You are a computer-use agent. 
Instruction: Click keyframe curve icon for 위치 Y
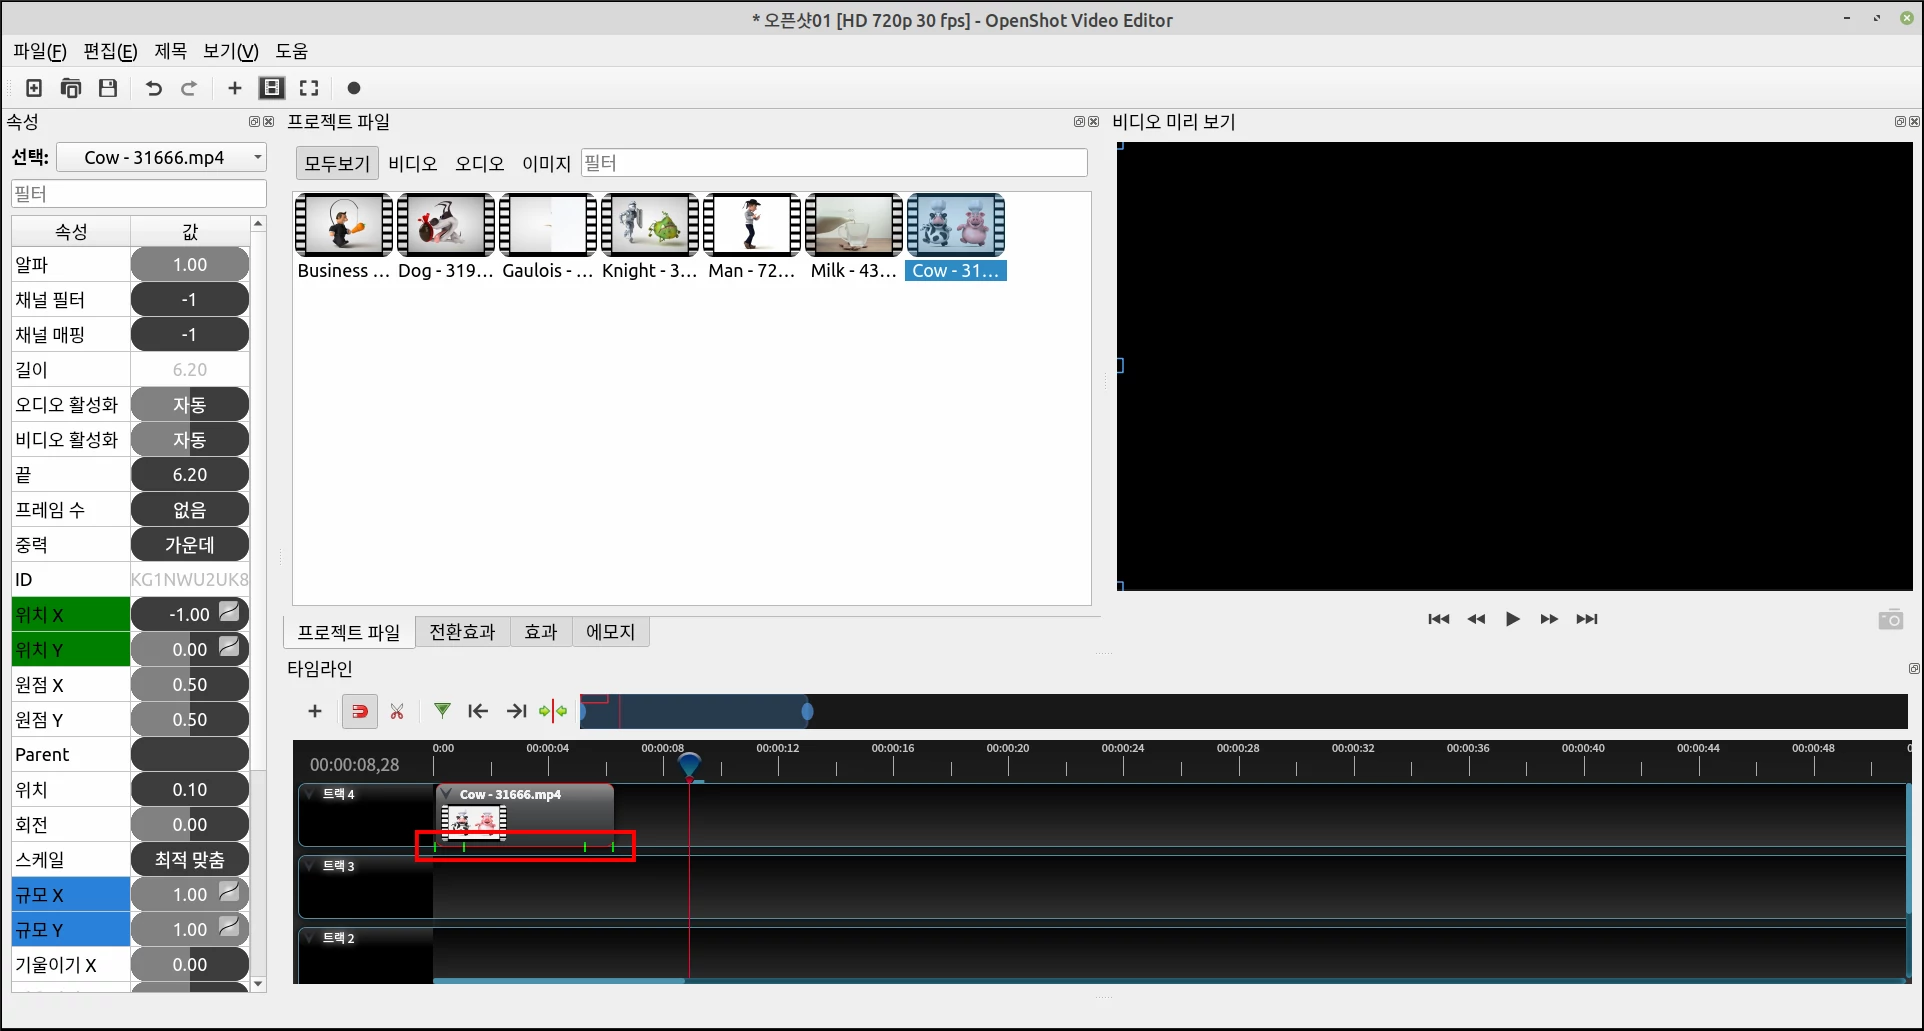[229, 646]
